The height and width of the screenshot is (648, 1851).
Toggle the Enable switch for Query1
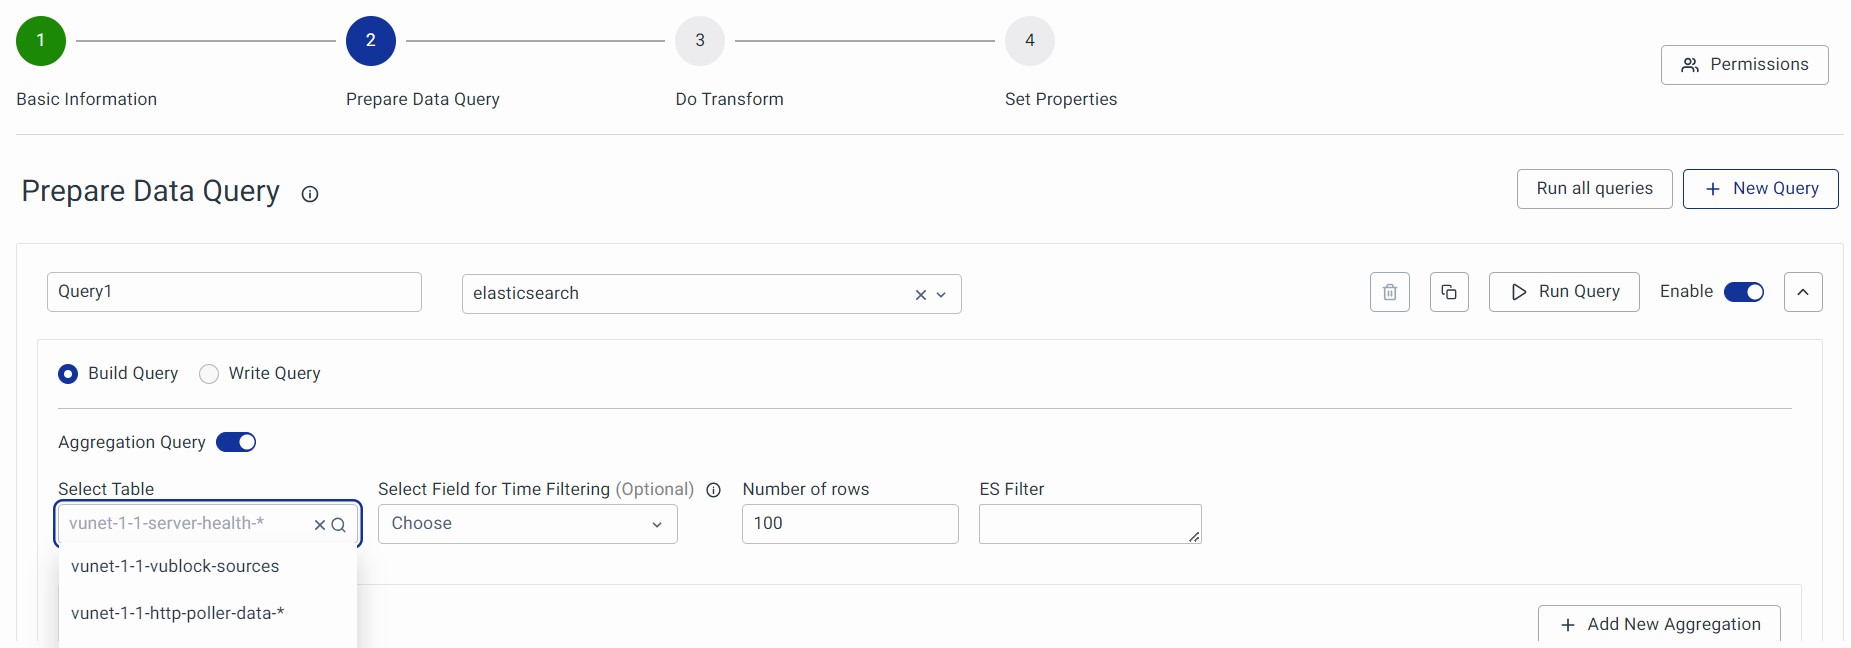(1744, 292)
